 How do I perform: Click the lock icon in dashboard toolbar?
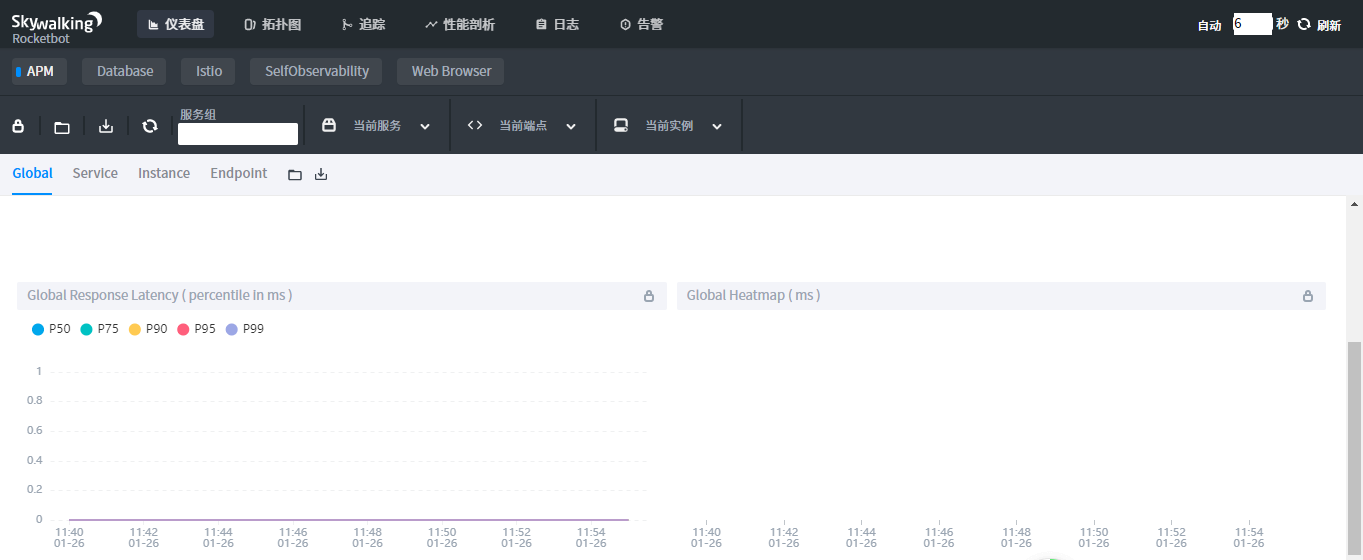click(x=18, y=126)
